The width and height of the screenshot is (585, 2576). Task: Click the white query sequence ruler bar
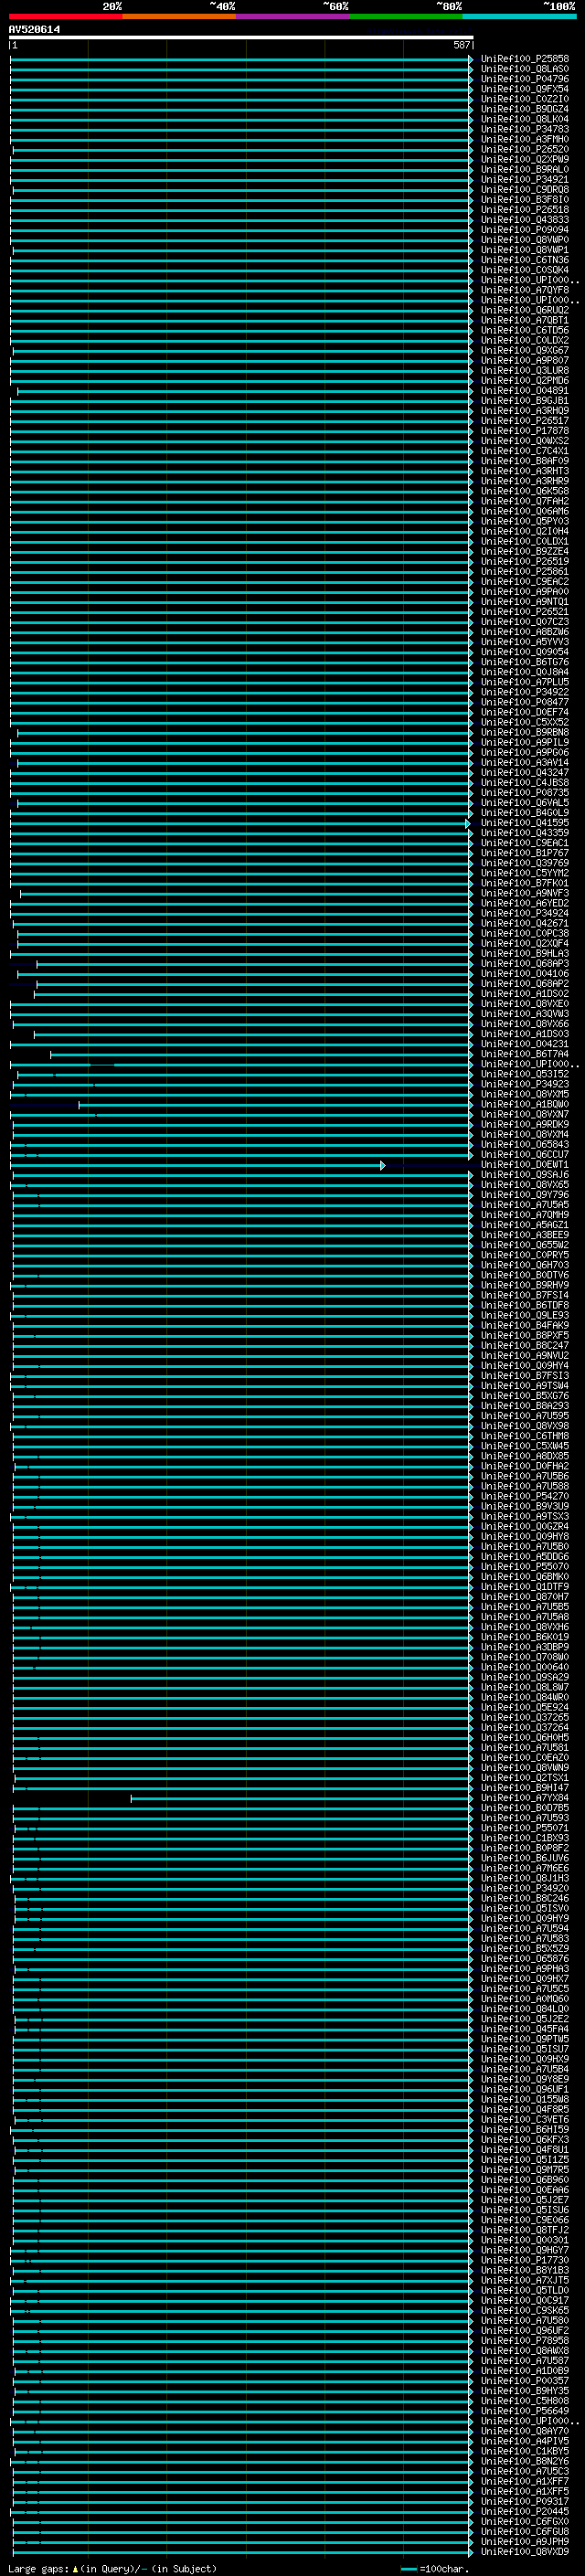[x=241, y=38]
